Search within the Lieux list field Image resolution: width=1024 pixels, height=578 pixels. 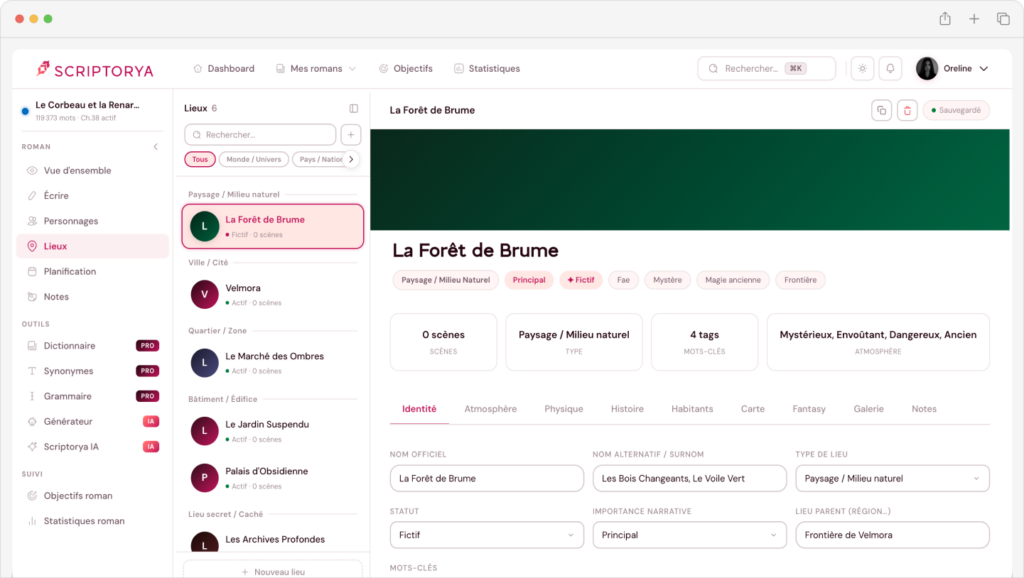[260, 135]
